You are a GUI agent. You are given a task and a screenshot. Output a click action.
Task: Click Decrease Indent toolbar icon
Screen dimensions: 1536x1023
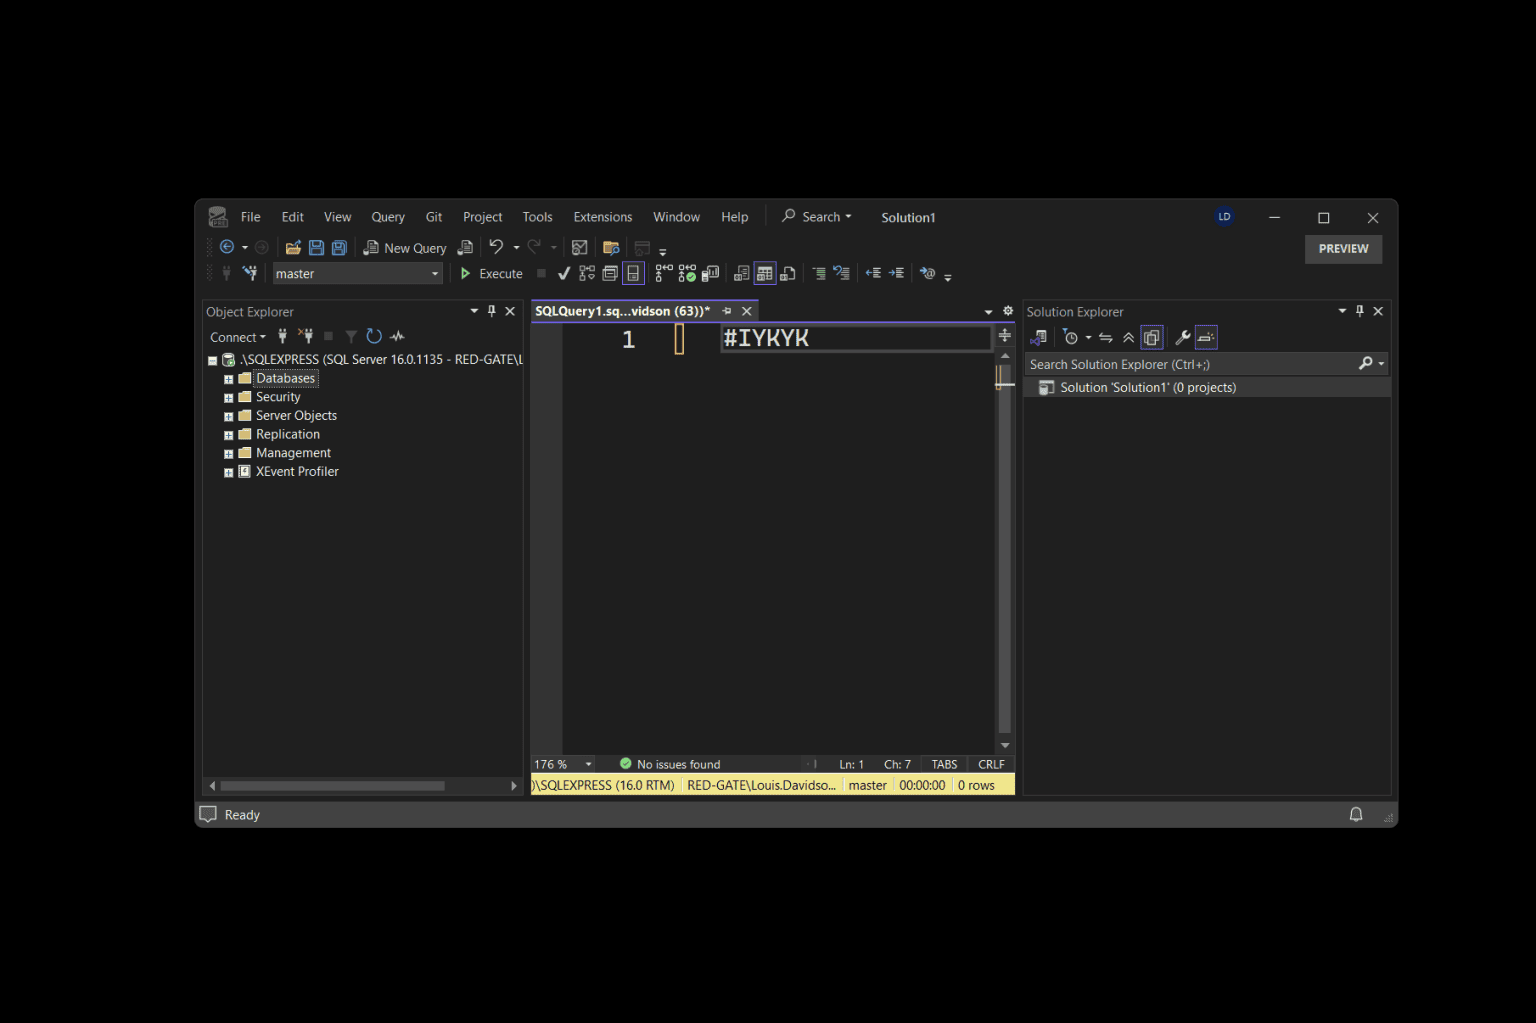[873, 274]
